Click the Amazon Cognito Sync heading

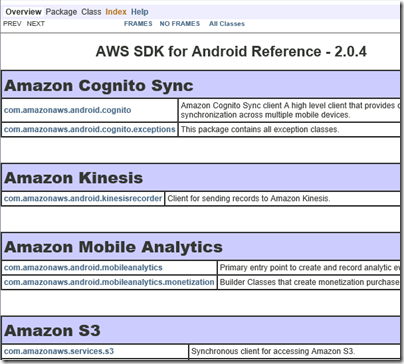click(99, 86)
